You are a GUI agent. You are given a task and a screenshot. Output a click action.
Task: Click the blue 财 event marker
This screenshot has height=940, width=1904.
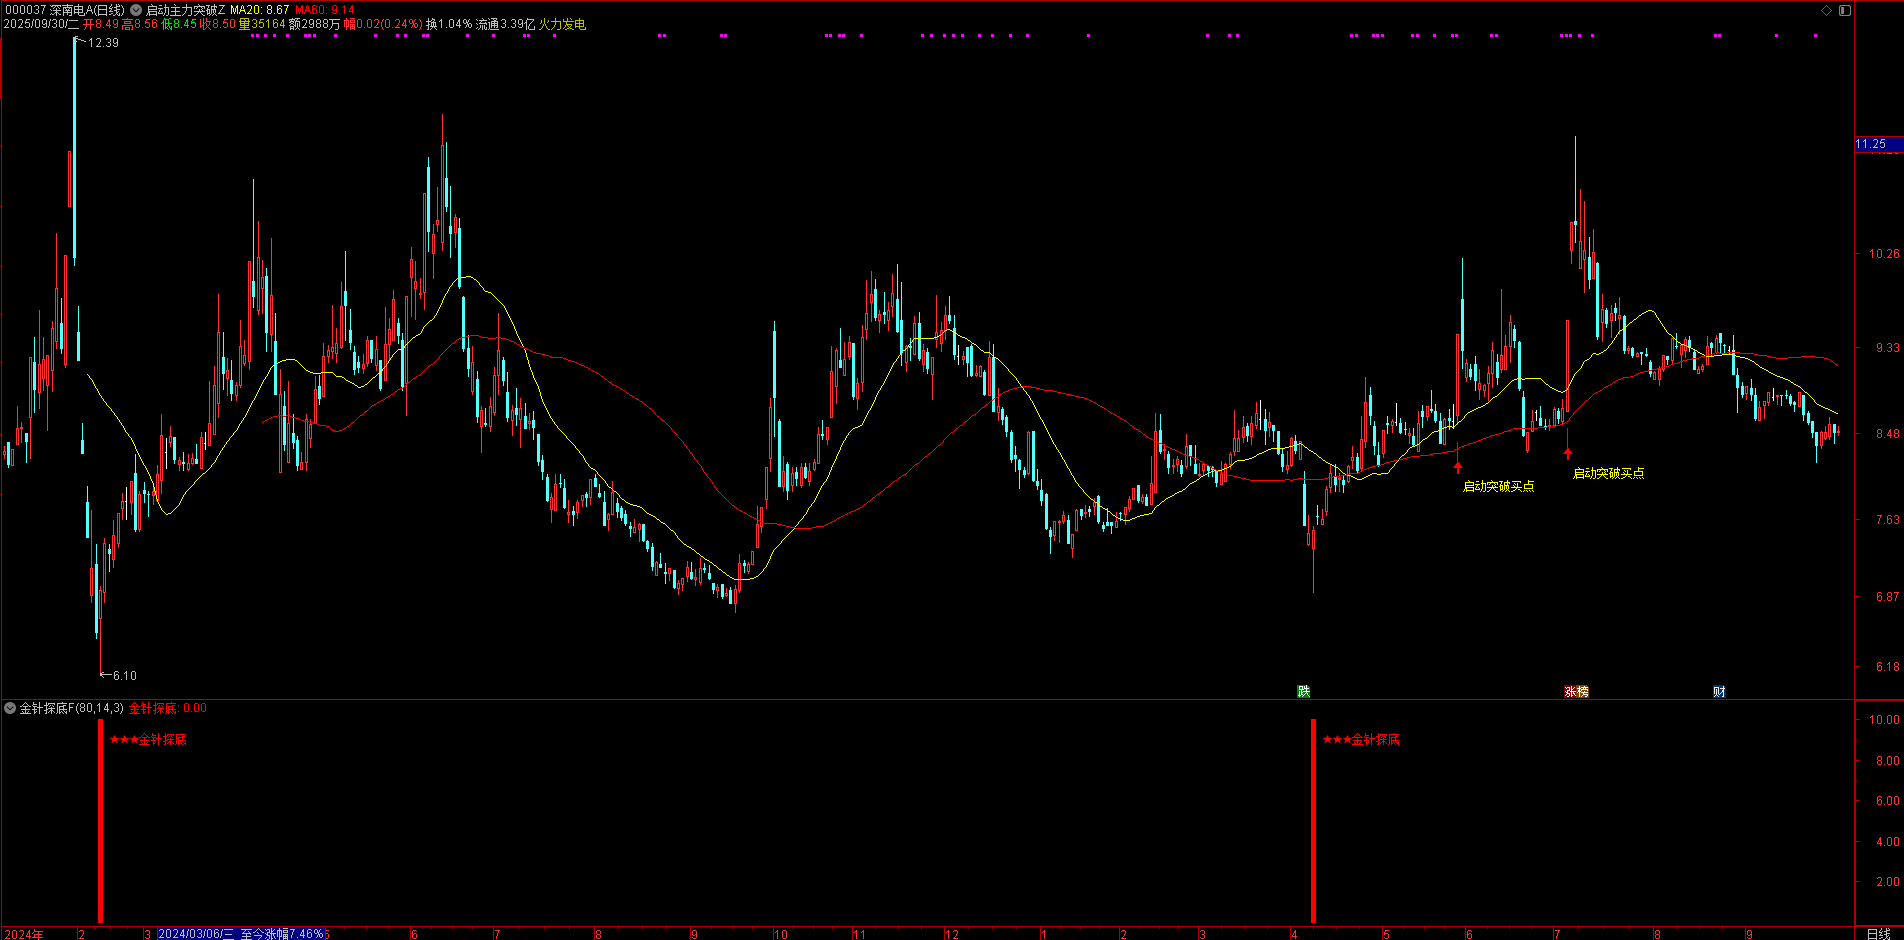(x=1718, y=691)
